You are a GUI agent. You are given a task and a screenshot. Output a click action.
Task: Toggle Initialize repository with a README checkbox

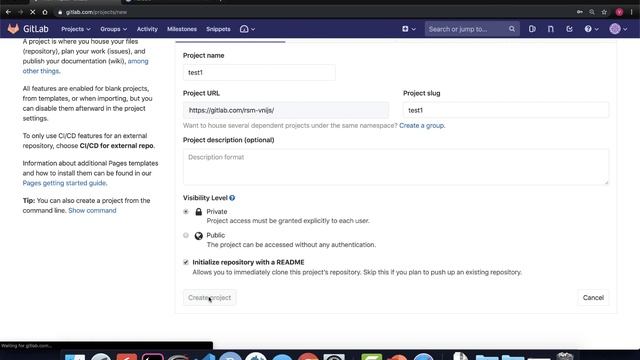(186, 262)
